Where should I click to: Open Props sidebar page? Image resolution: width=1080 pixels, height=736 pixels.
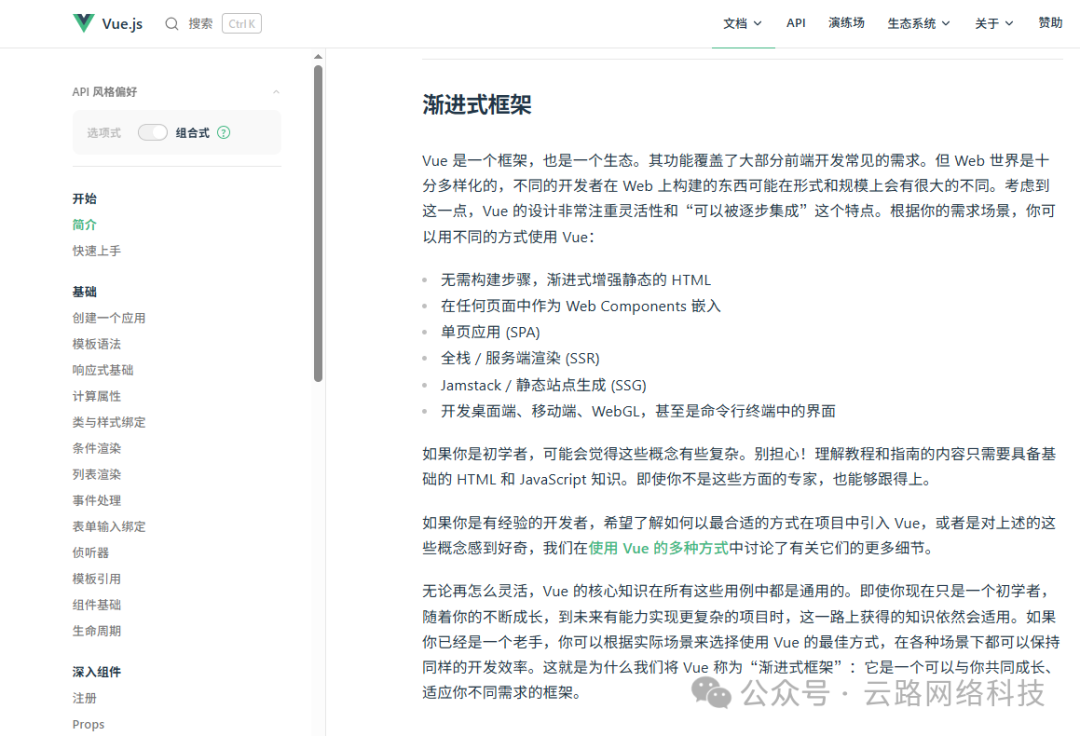(x=88, y=724)
